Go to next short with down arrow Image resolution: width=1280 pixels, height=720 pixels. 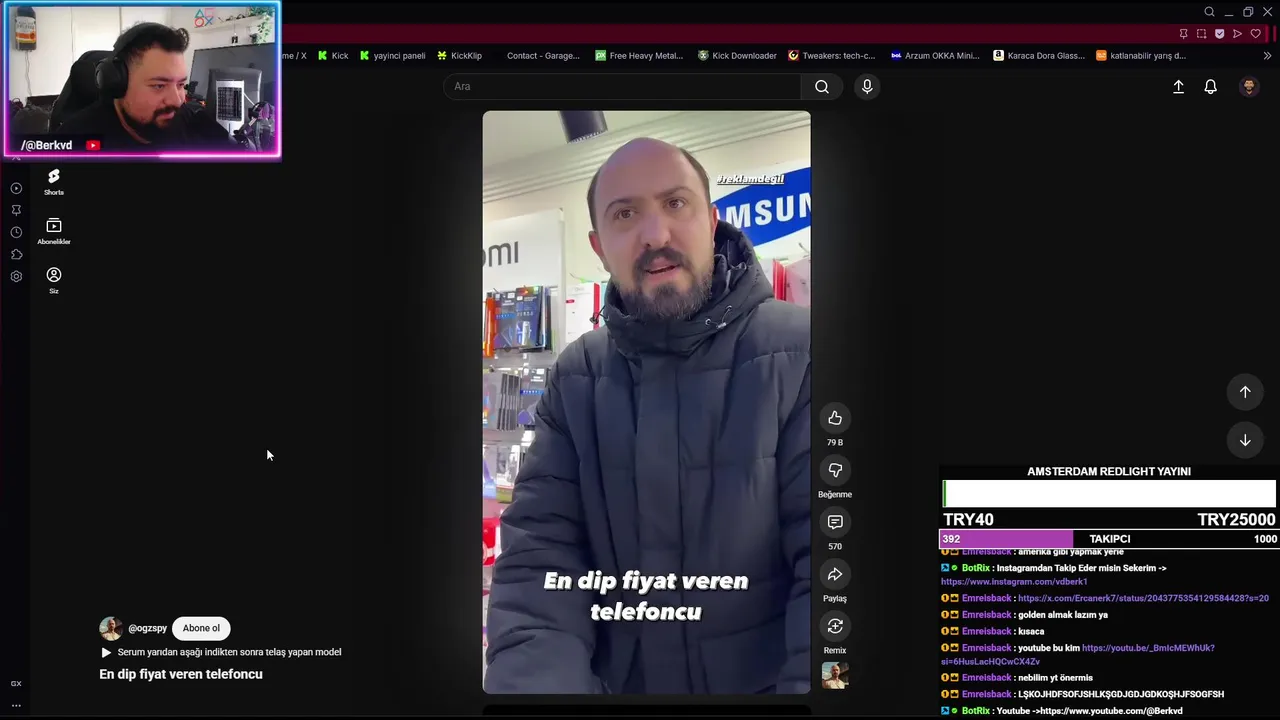coord(1245,440)
